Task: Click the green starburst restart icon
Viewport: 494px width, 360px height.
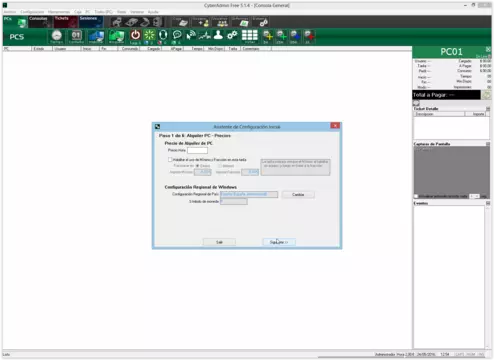Action: coord(149,36)
